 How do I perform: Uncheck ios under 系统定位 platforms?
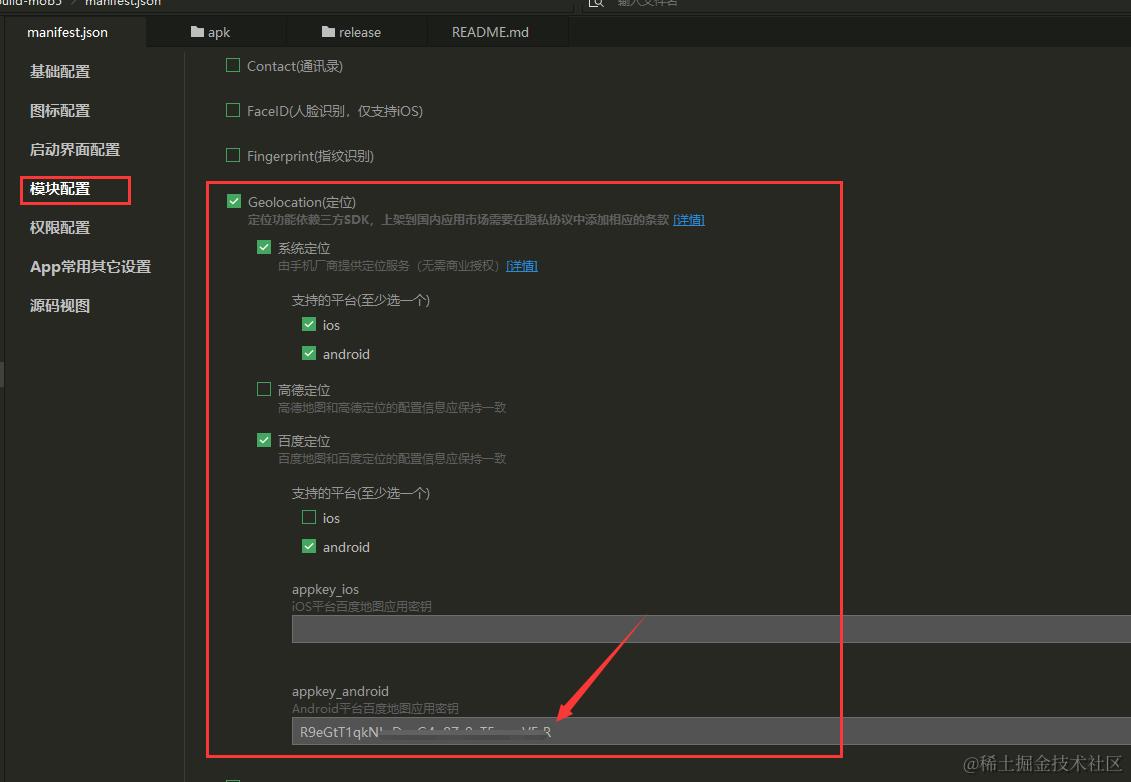[309, 325]
